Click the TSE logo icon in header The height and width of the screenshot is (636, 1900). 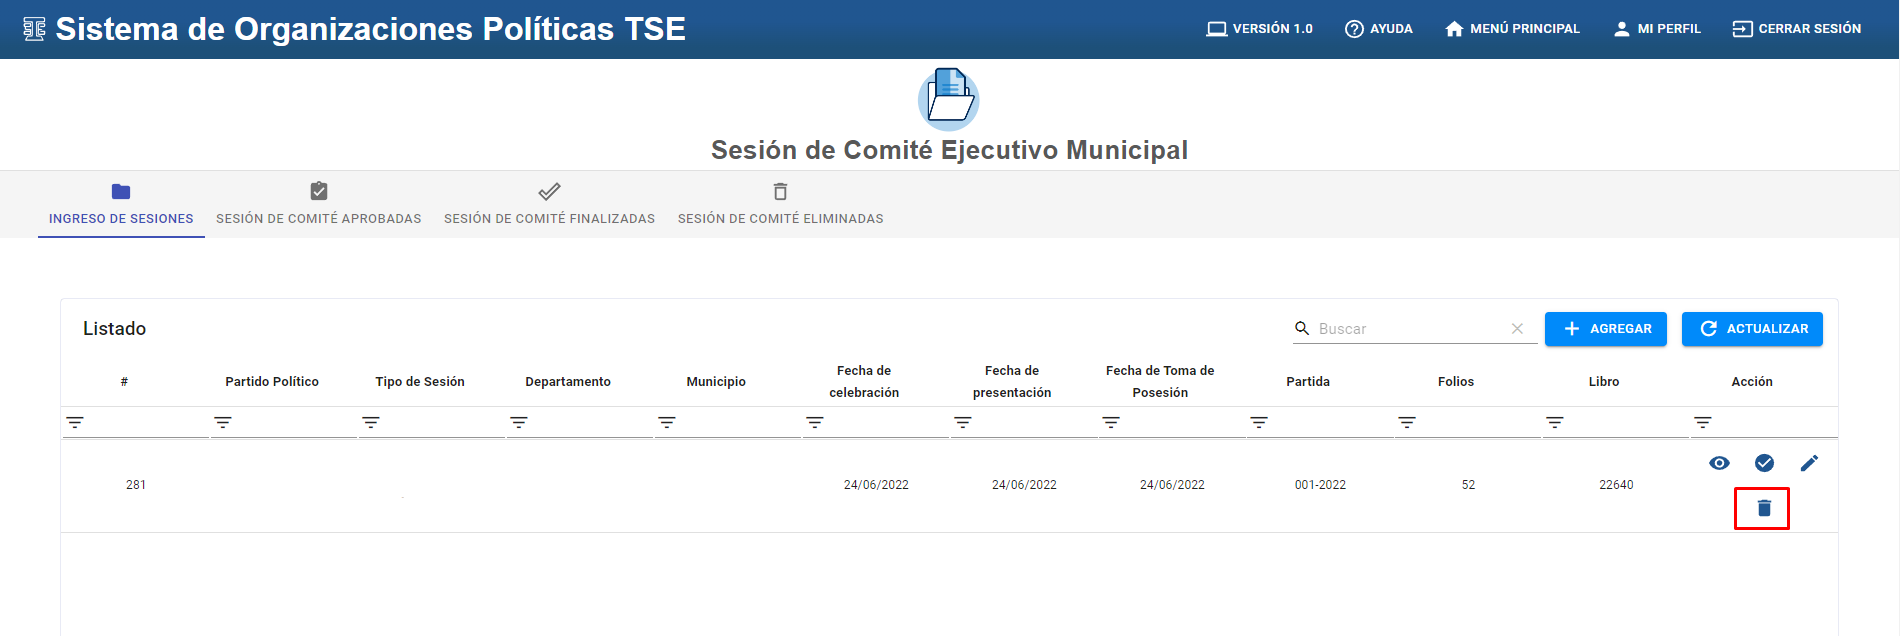[x=34, y=29]
